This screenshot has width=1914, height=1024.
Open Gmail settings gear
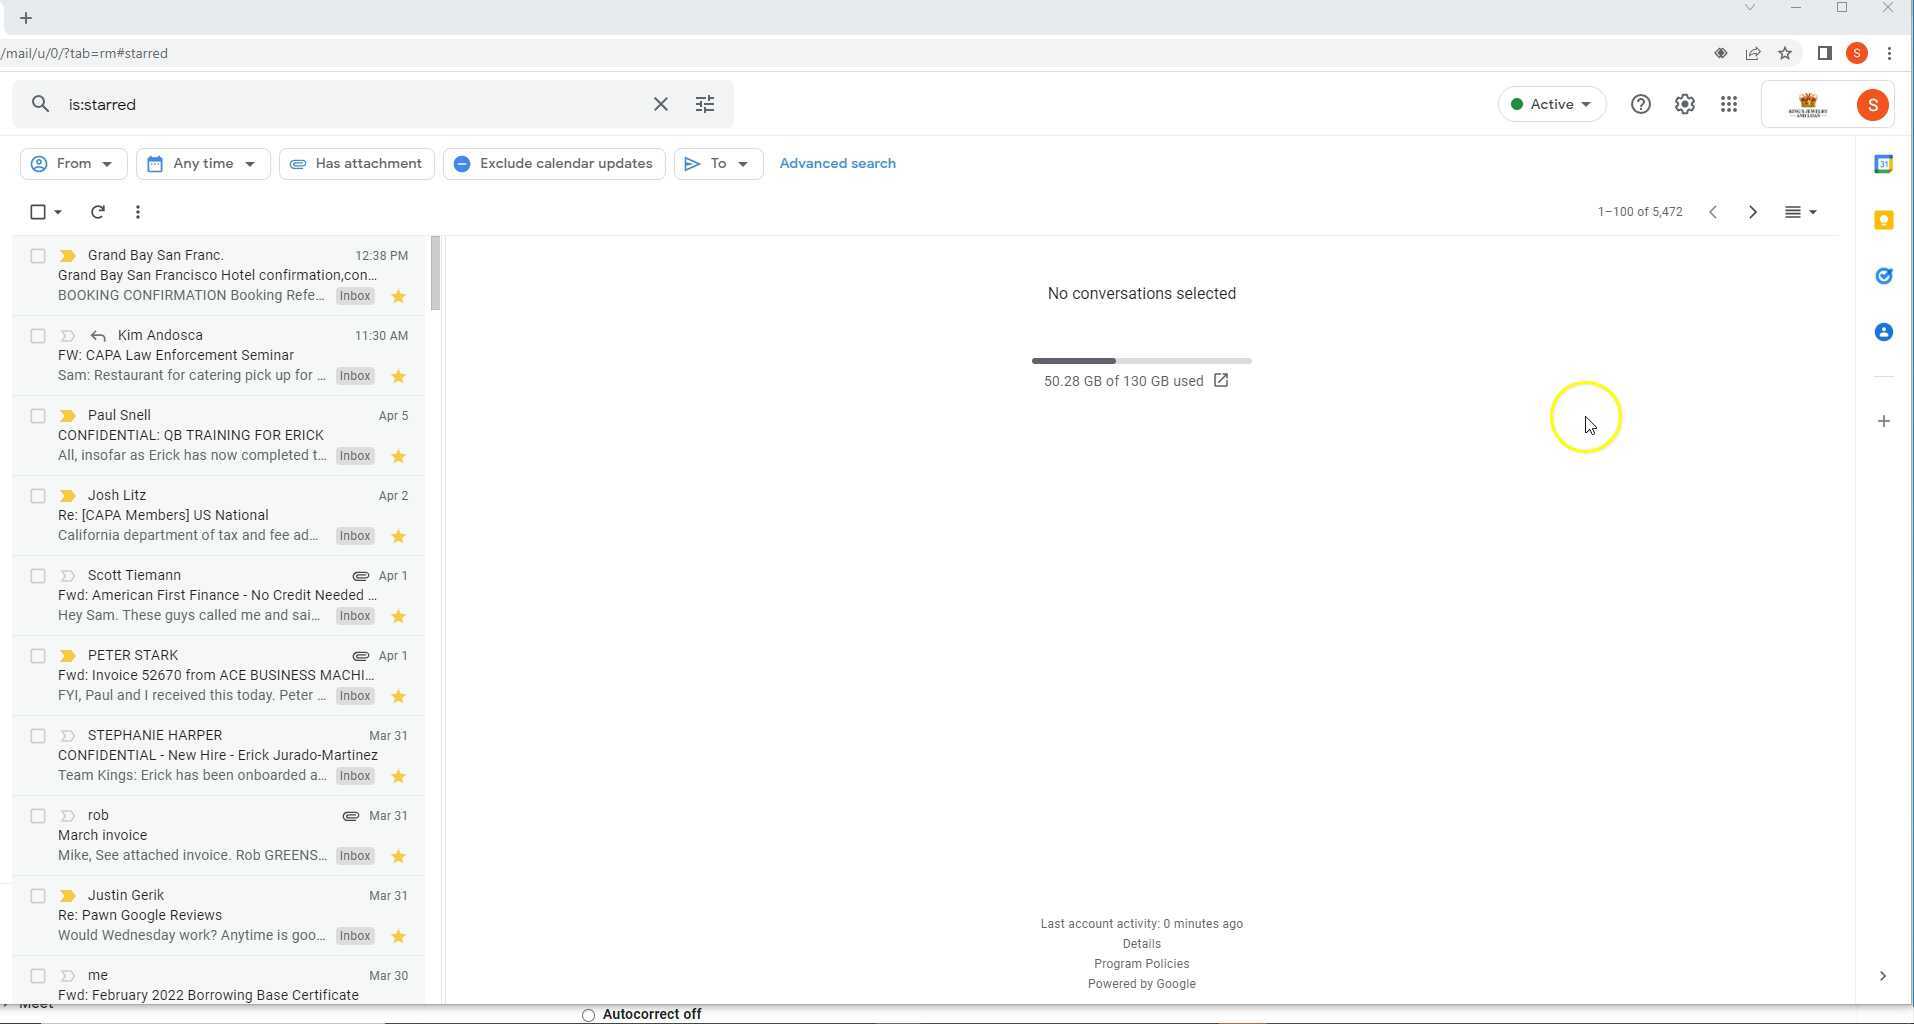click(1684, 104)
